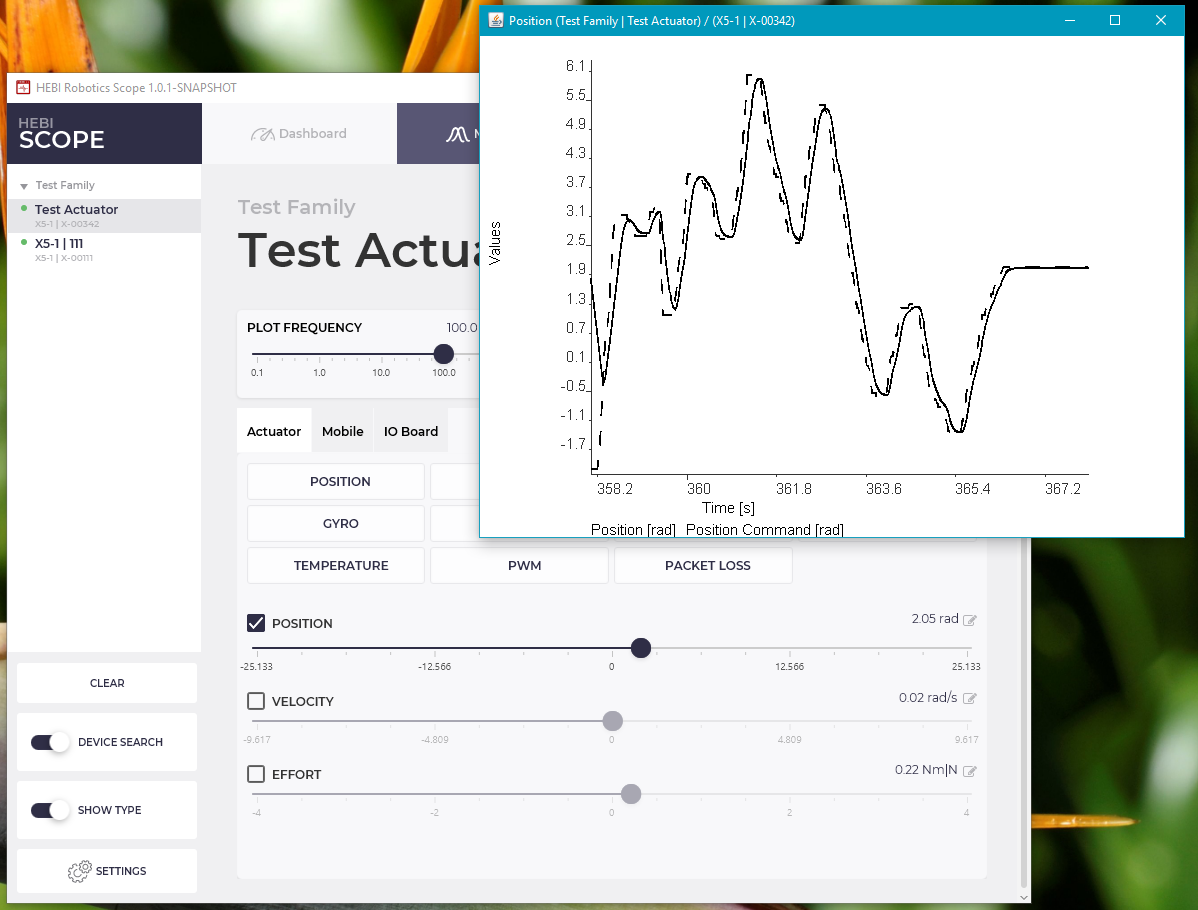Turn off the SHOW TYPE toggle
Image resolution: width=1198 pixels, height=910 pixels.
coord(49,809)
